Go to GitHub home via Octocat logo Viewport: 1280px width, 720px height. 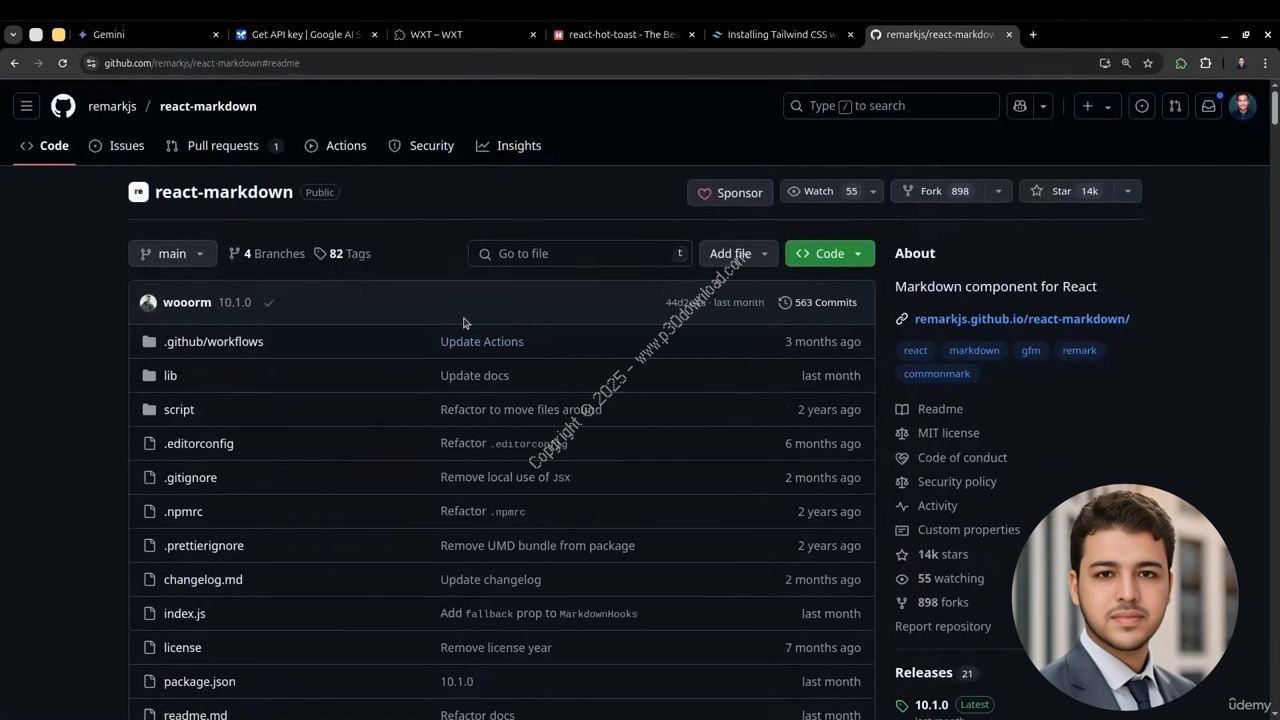(x=63, y=106)
